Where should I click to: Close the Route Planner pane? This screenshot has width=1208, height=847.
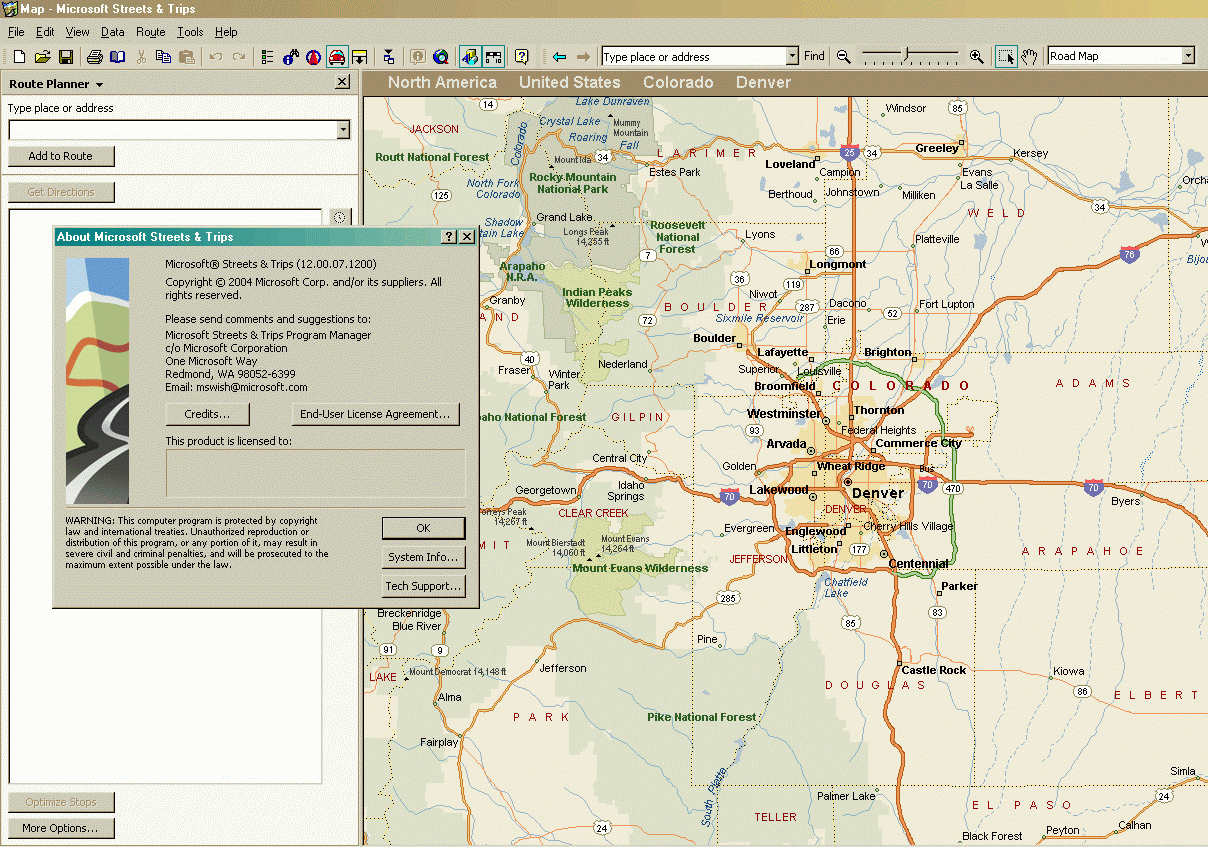pyautogui.click(x=342, y=84)
